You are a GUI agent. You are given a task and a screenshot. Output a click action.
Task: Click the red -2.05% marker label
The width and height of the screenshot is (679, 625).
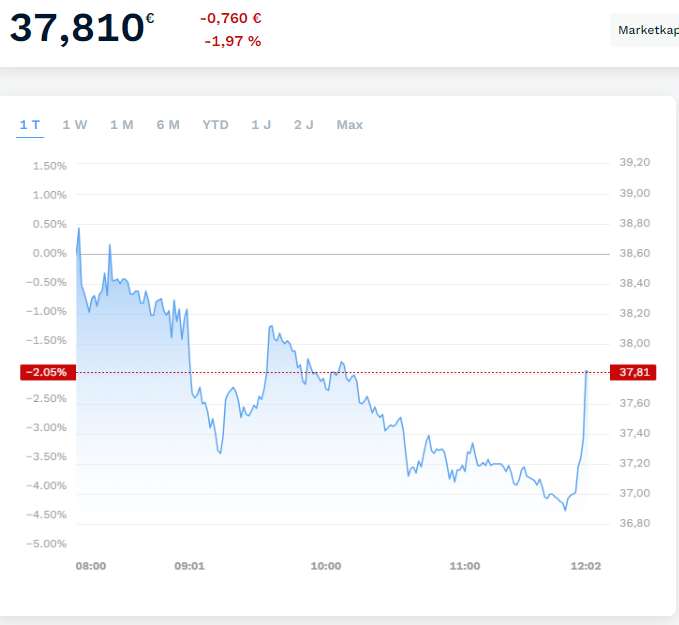47,372
